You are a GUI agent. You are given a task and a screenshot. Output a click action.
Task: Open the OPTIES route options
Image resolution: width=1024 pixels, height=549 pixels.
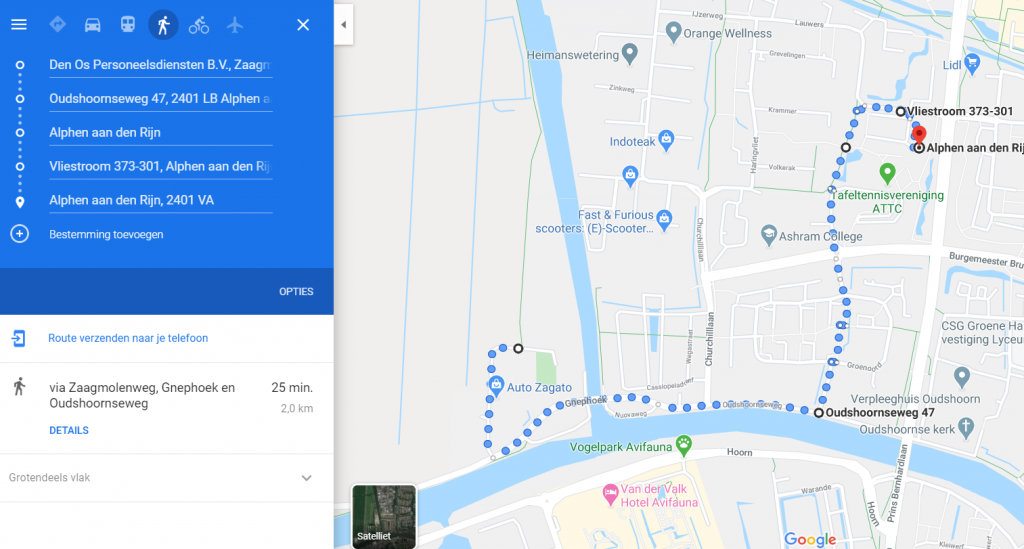click(296, 292)
